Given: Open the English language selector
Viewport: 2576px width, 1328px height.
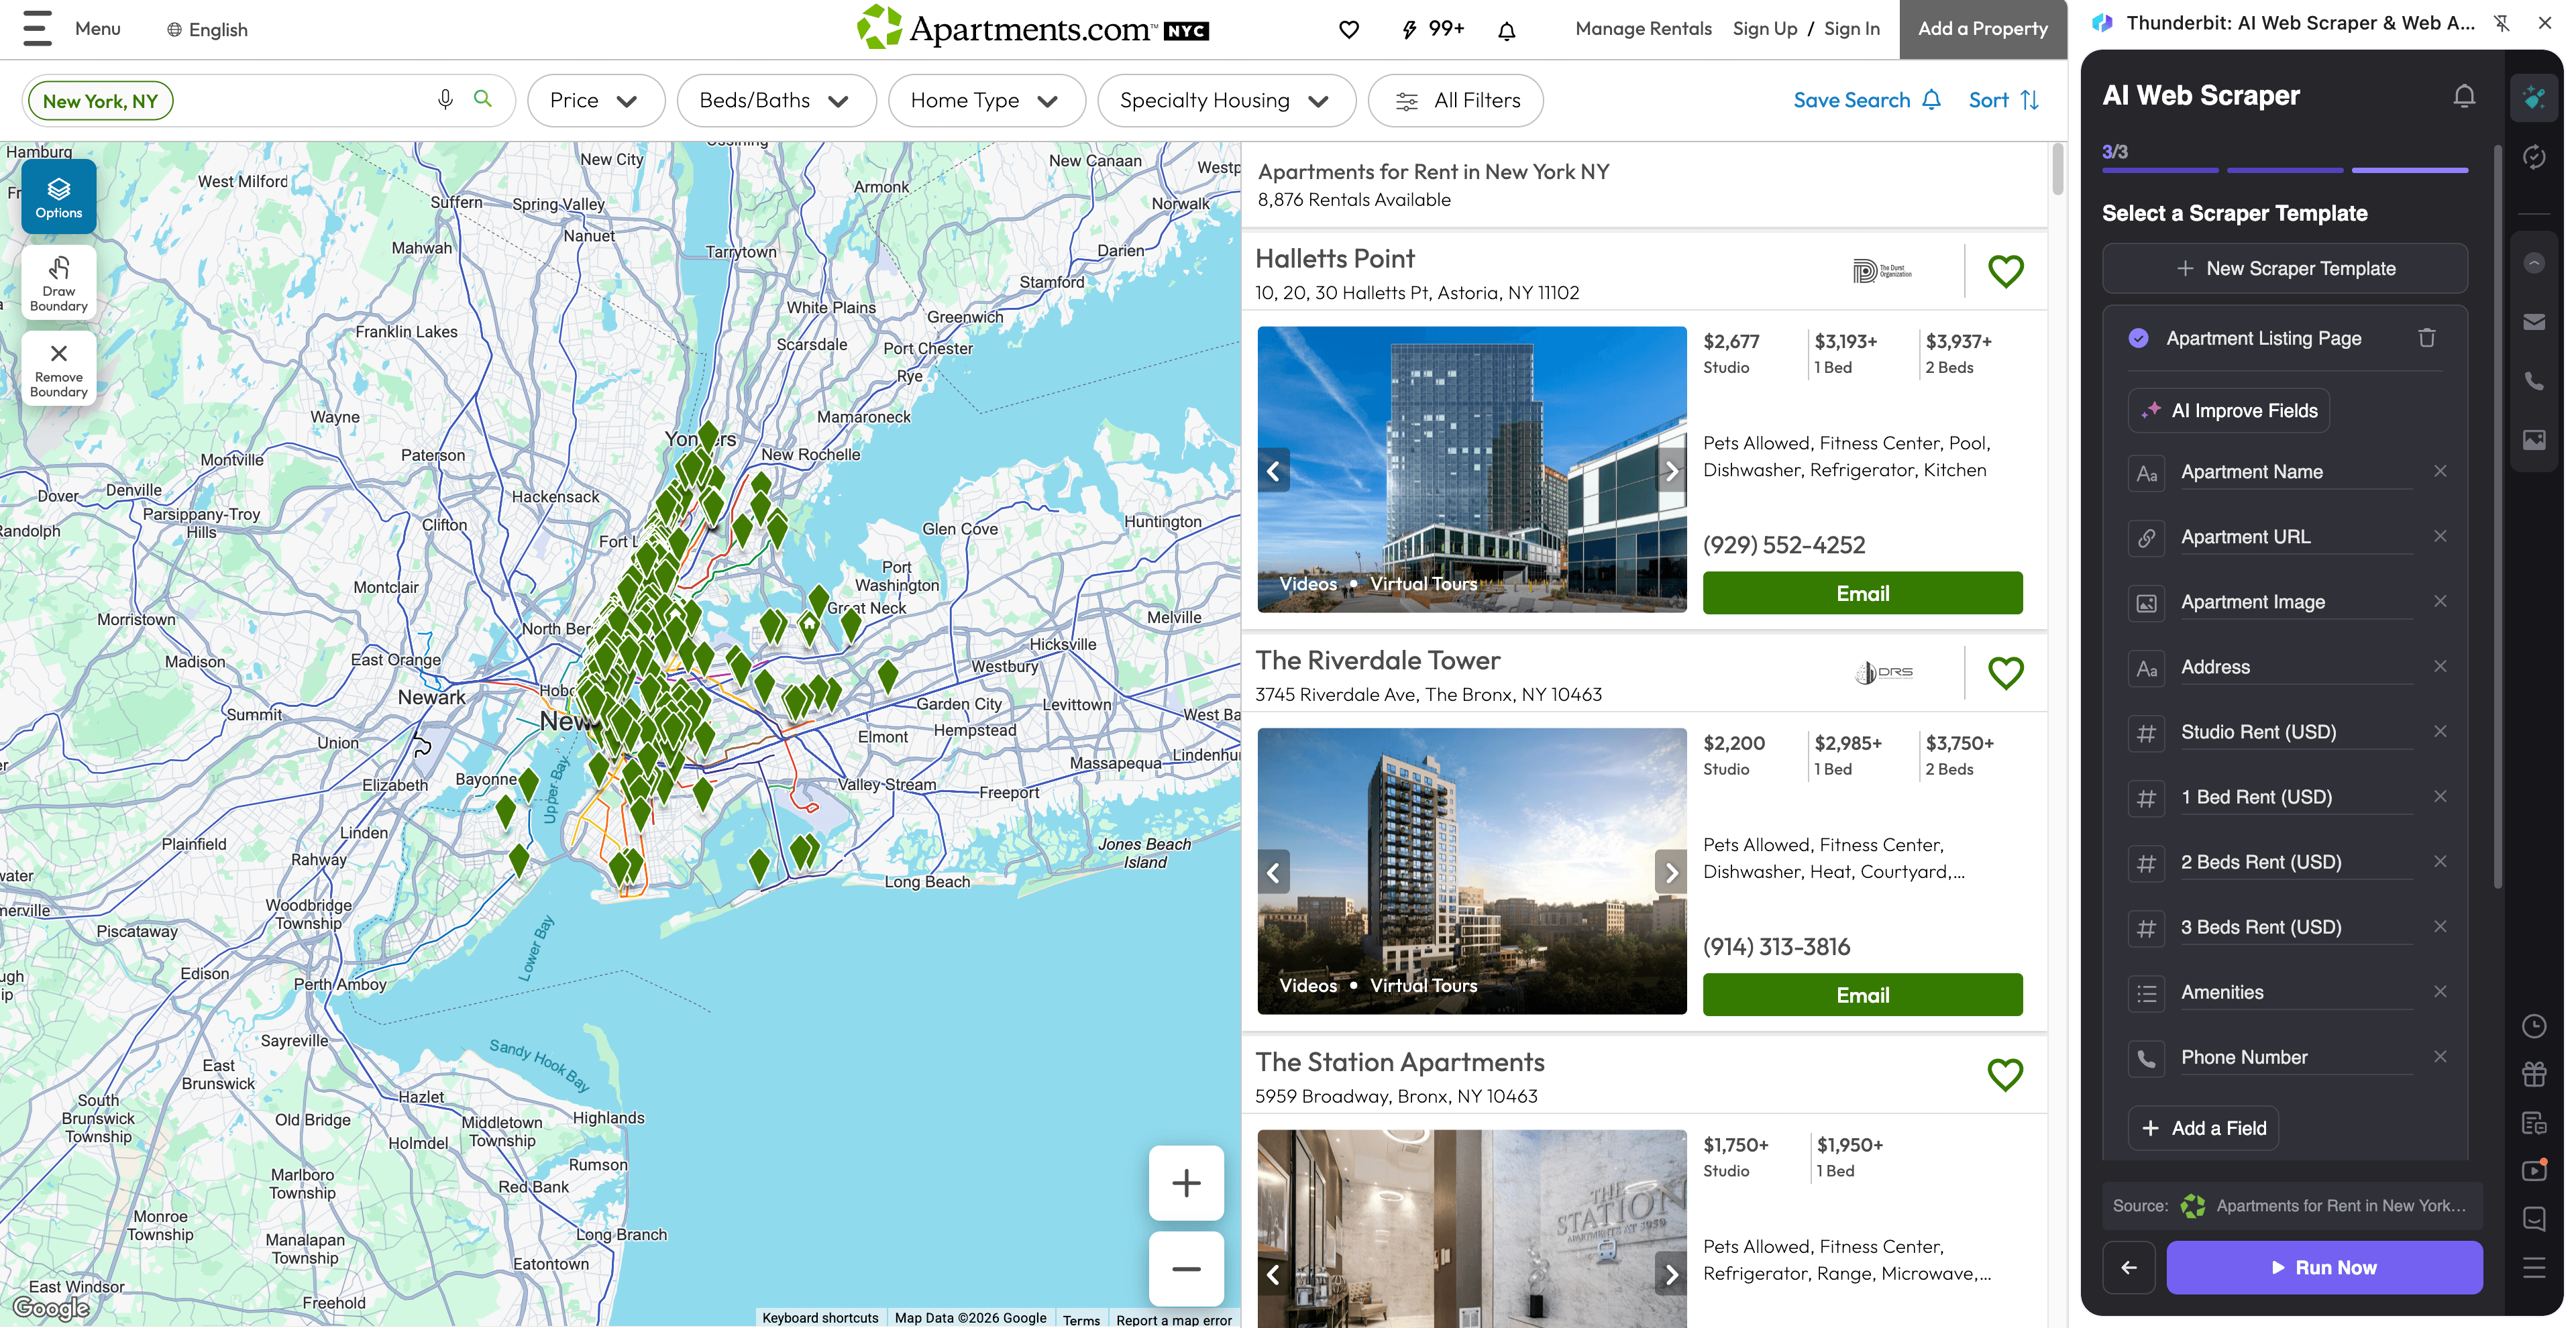Looking at the screenshot, I should coord(206,29).
